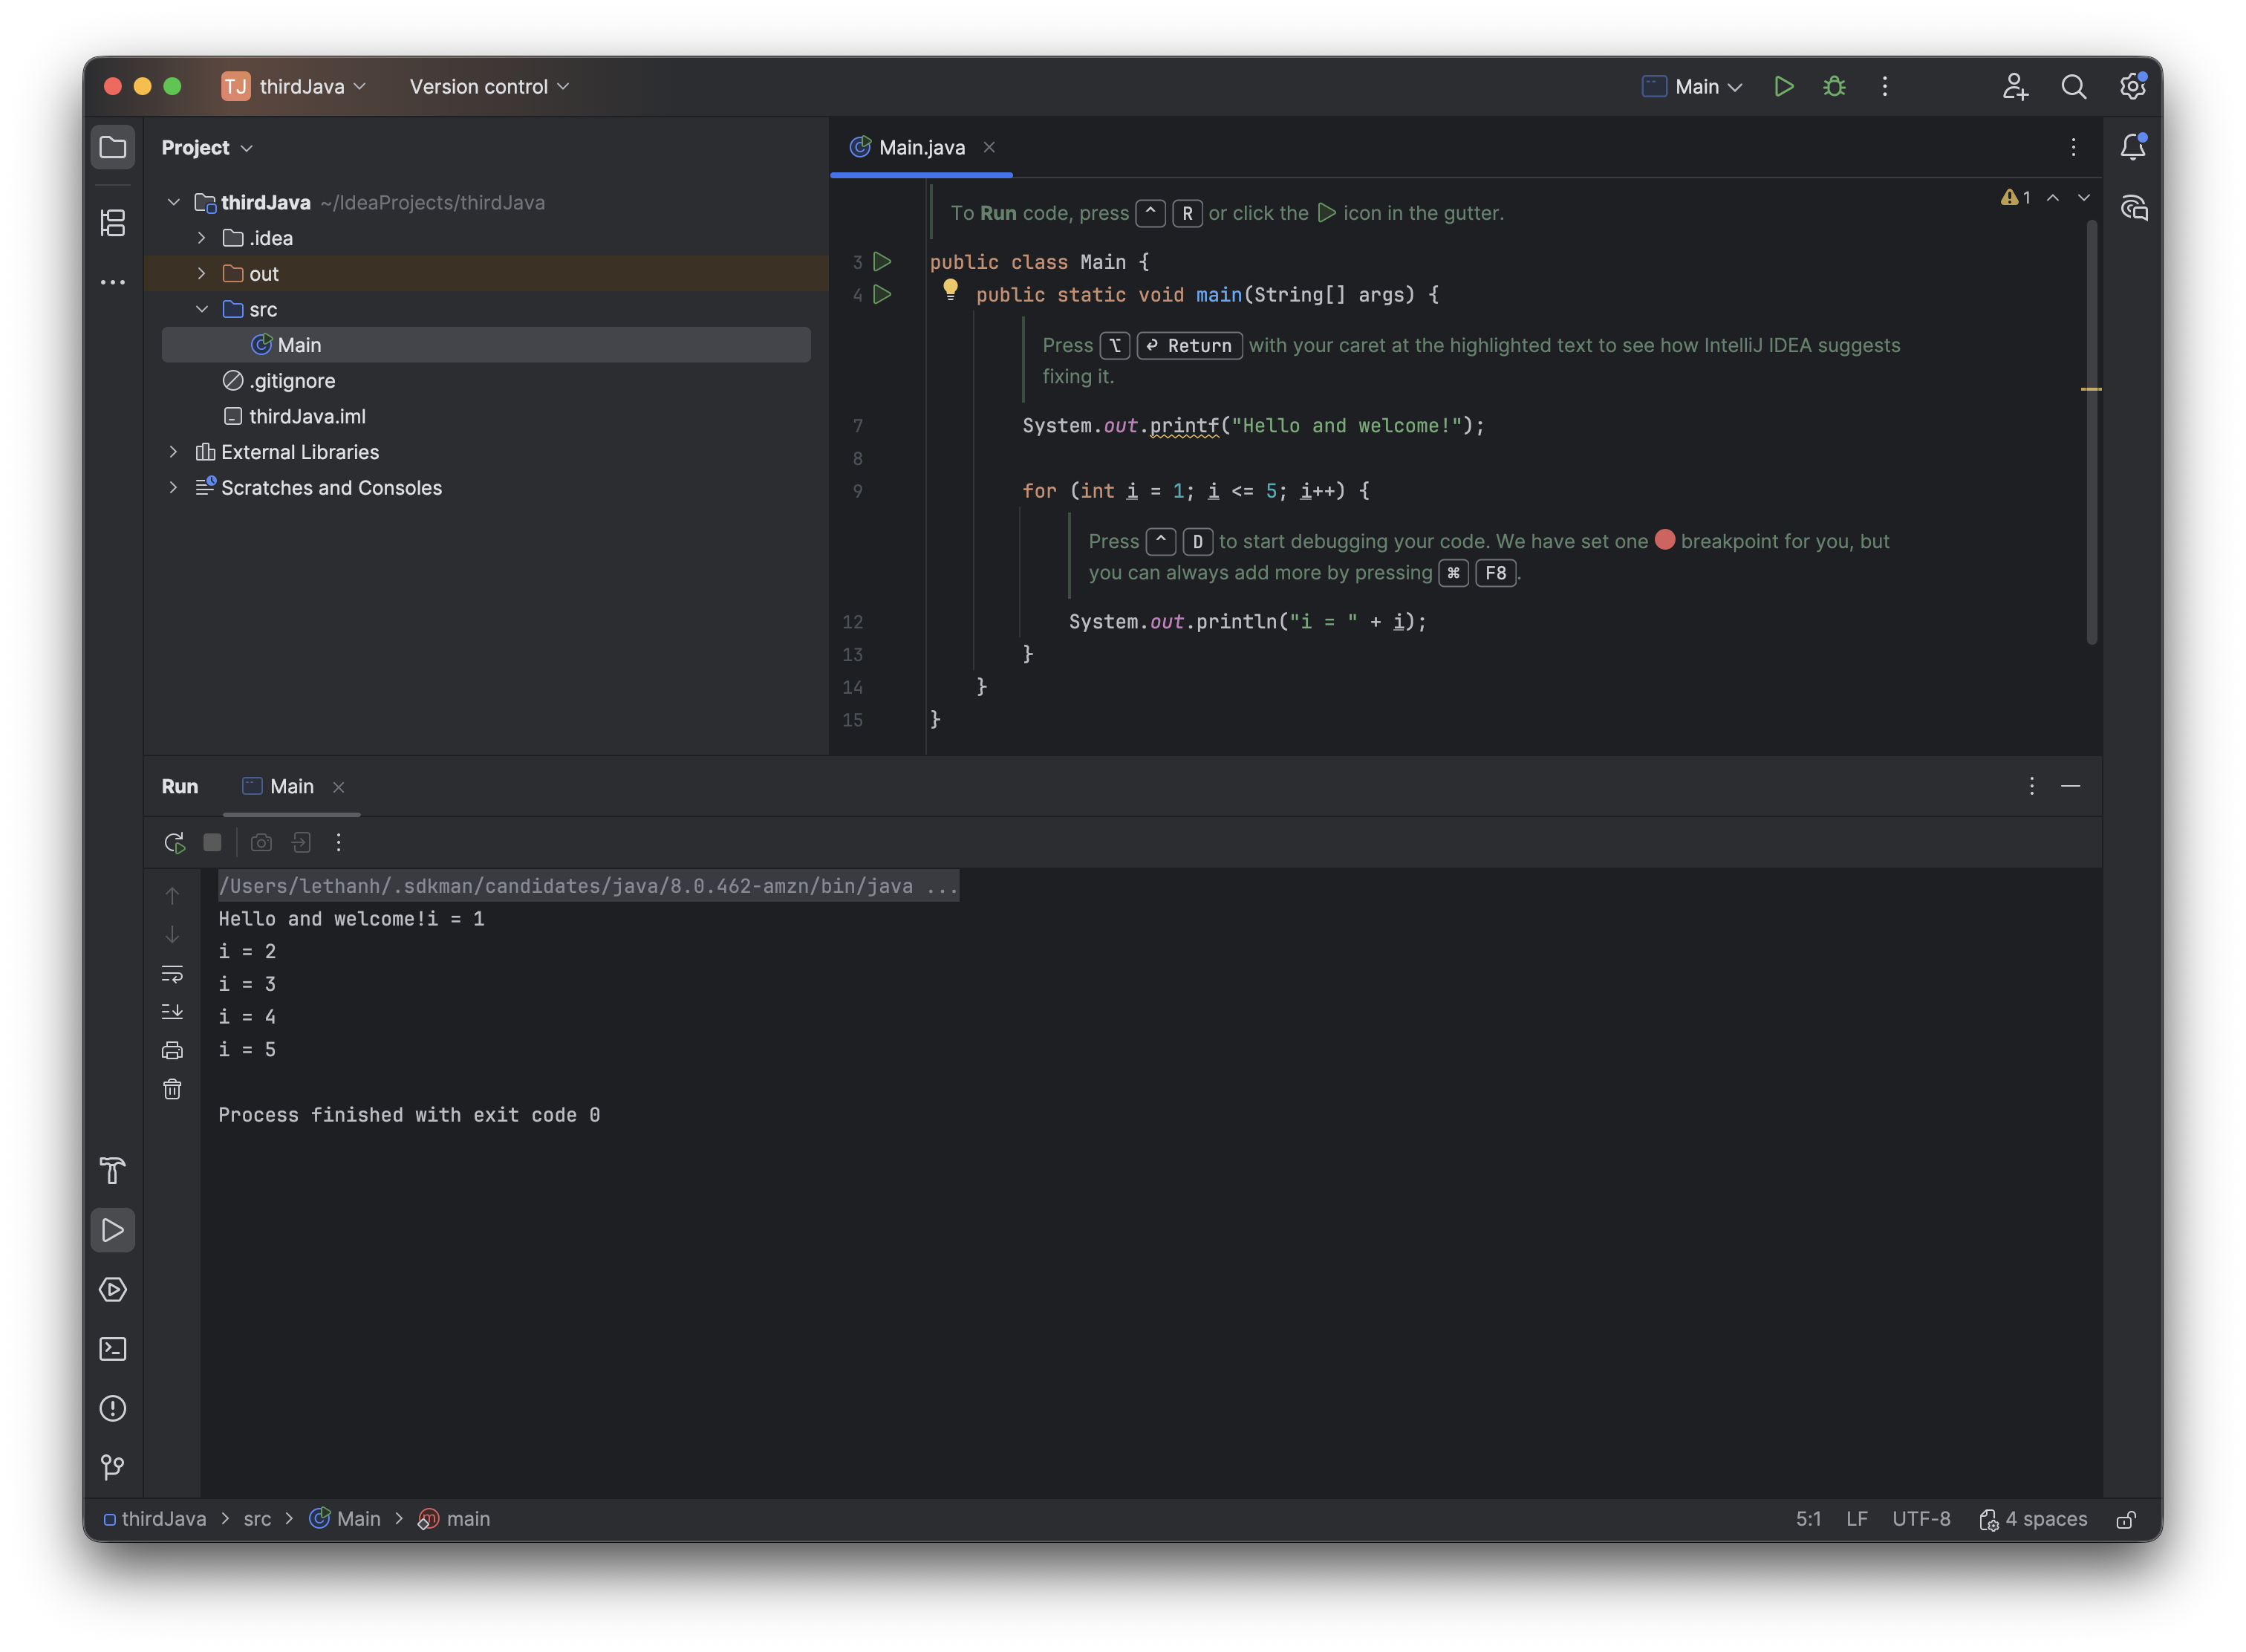
Task: Switch to the Main.java editor tab
Action: tap(920, 147)
